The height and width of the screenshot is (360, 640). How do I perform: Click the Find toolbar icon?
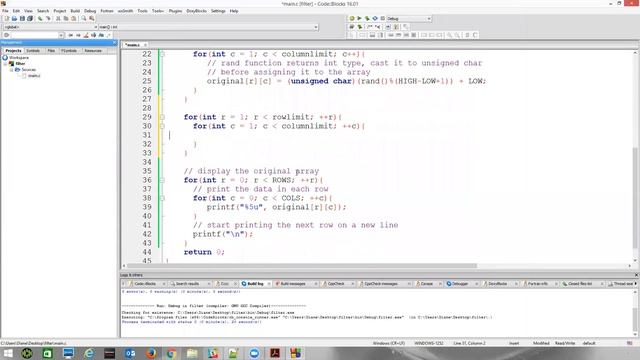[84, 18]
